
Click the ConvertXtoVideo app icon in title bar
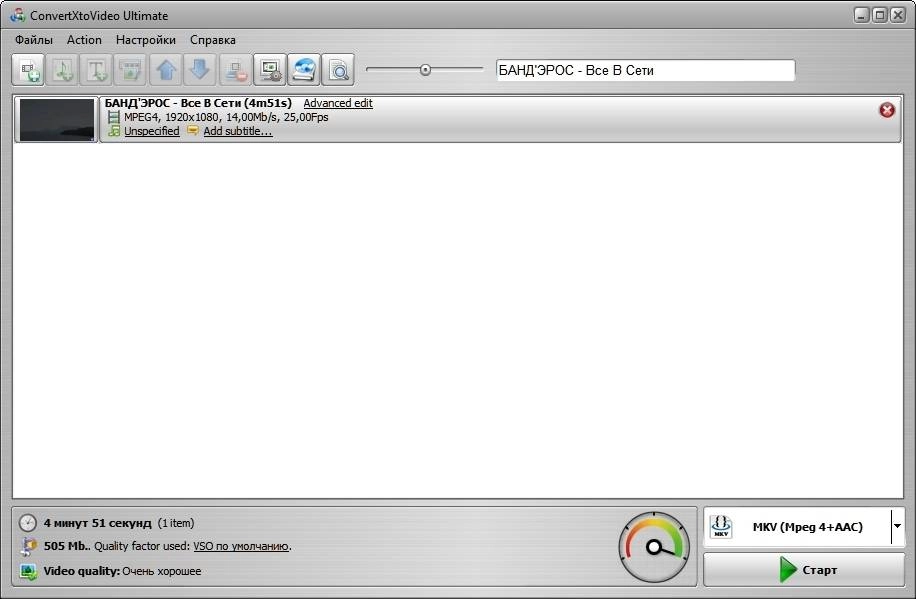pos(18,15)
